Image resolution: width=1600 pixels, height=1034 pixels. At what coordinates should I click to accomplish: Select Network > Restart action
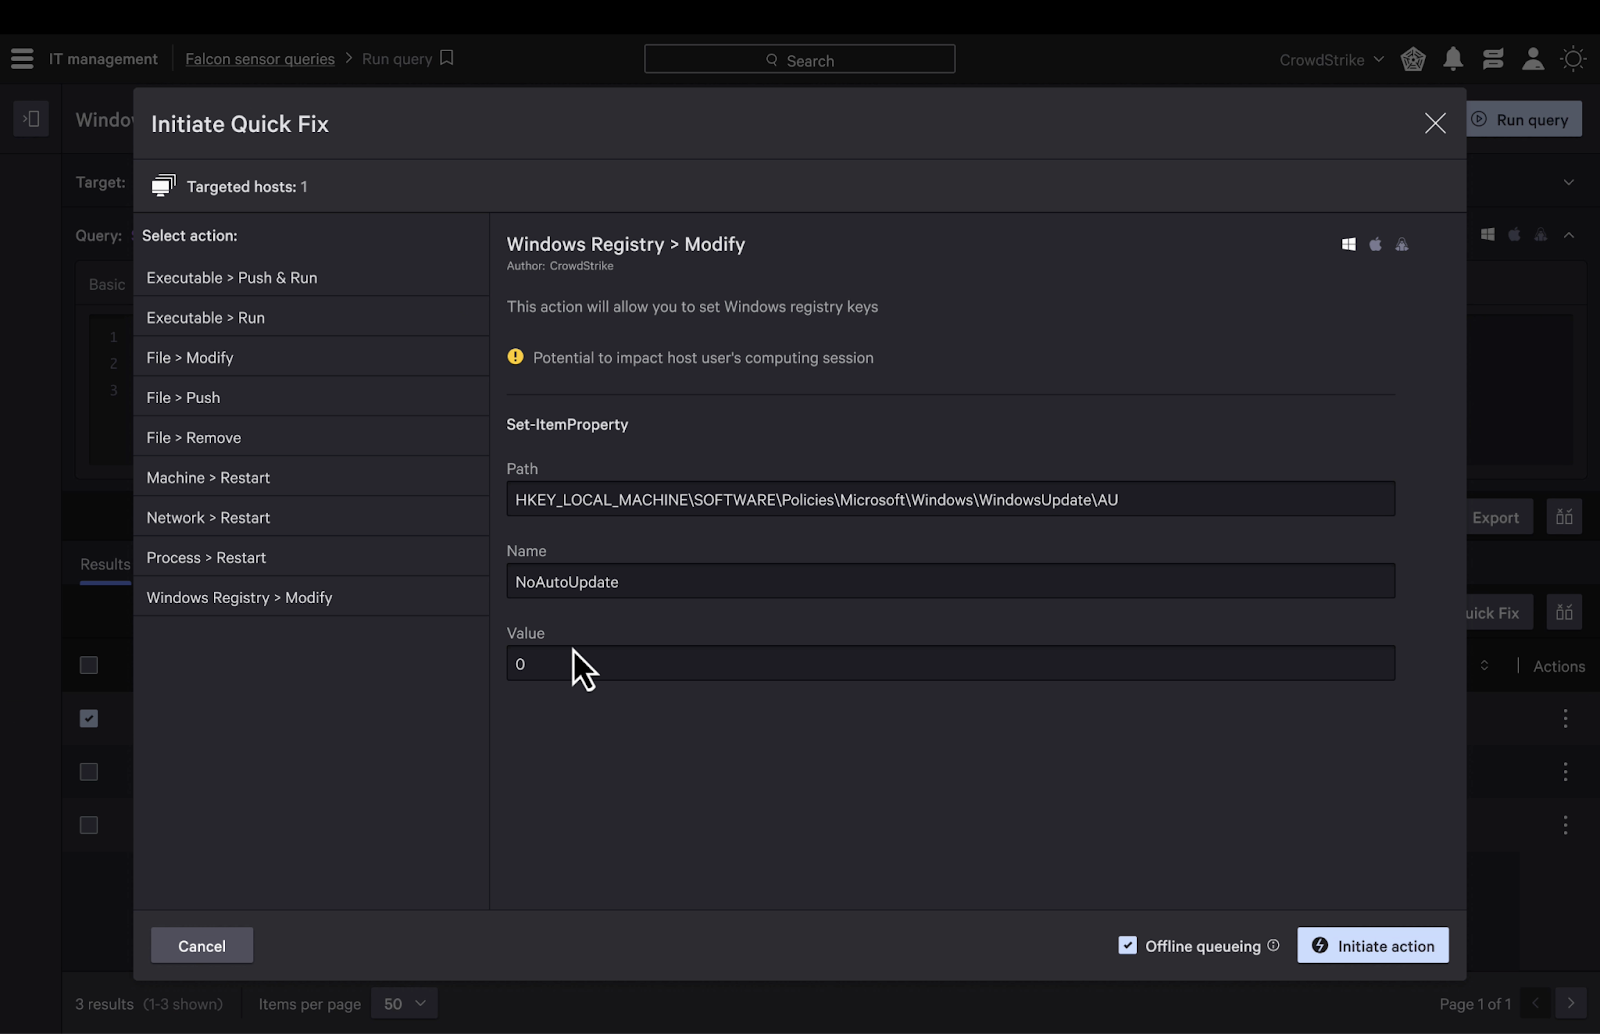tap(311, 517)
